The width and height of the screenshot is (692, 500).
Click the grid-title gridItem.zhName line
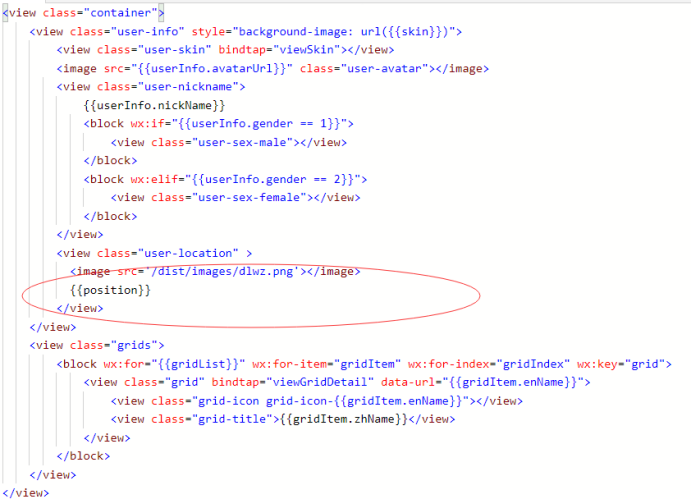point(283,419)
